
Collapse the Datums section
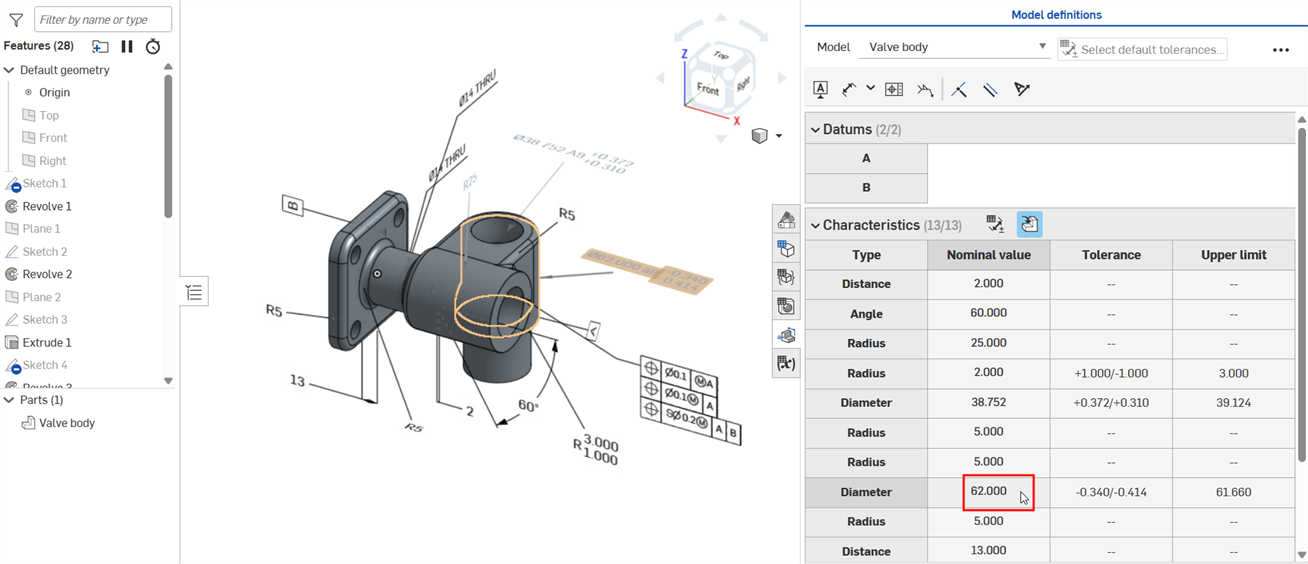click(x=815, y=129)
